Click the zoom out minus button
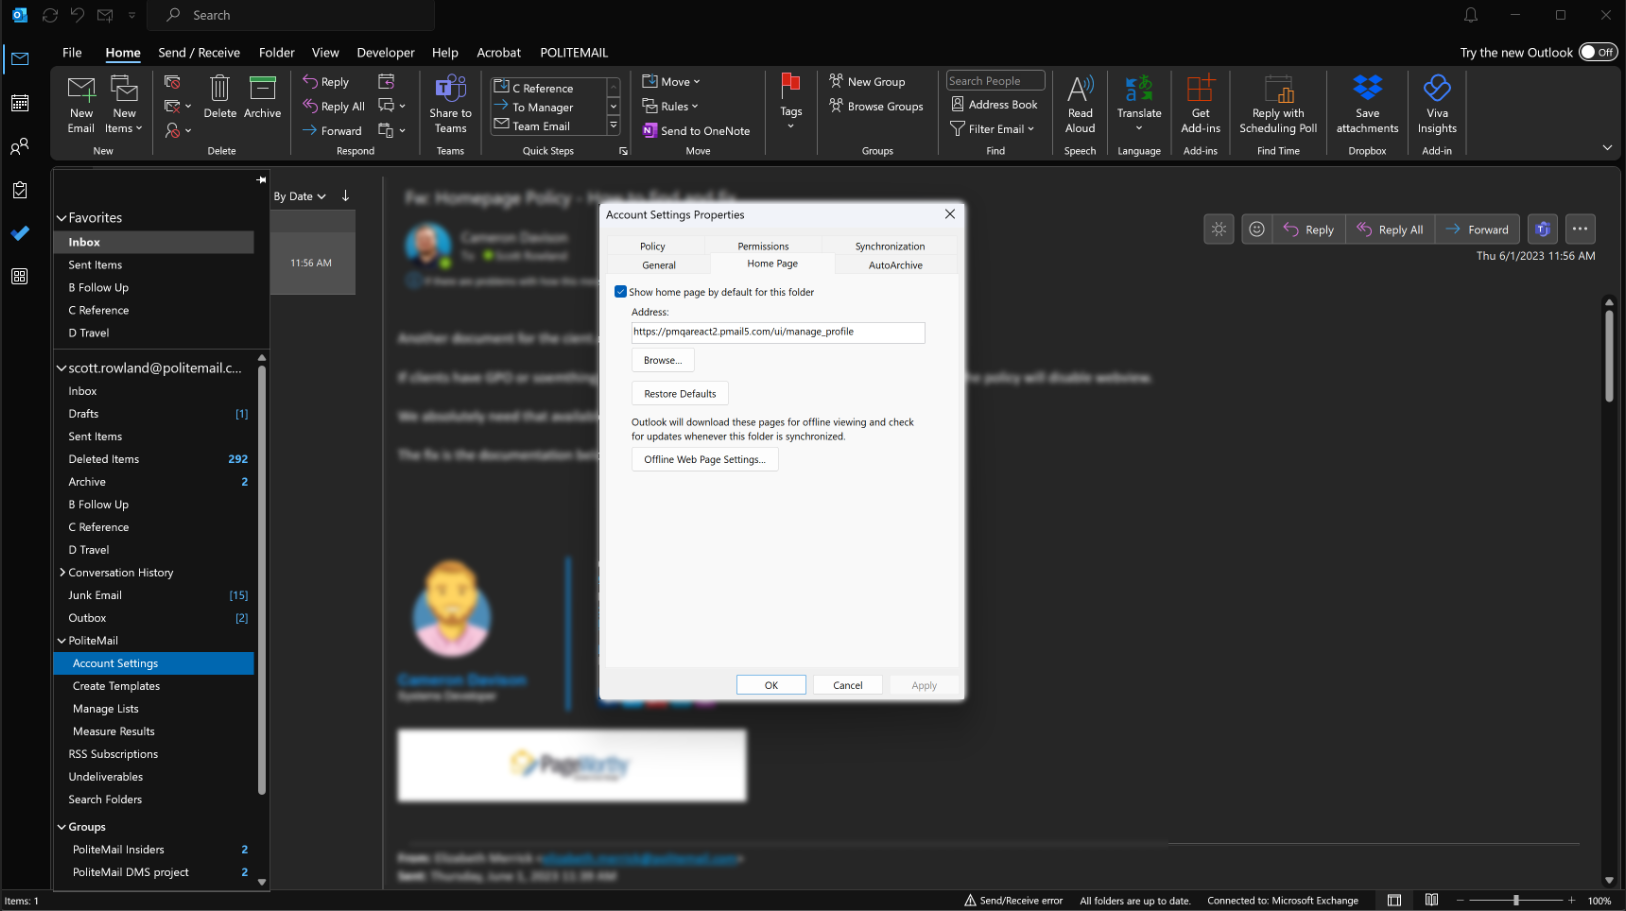The image size is (1626, 911). (1460, 900)
